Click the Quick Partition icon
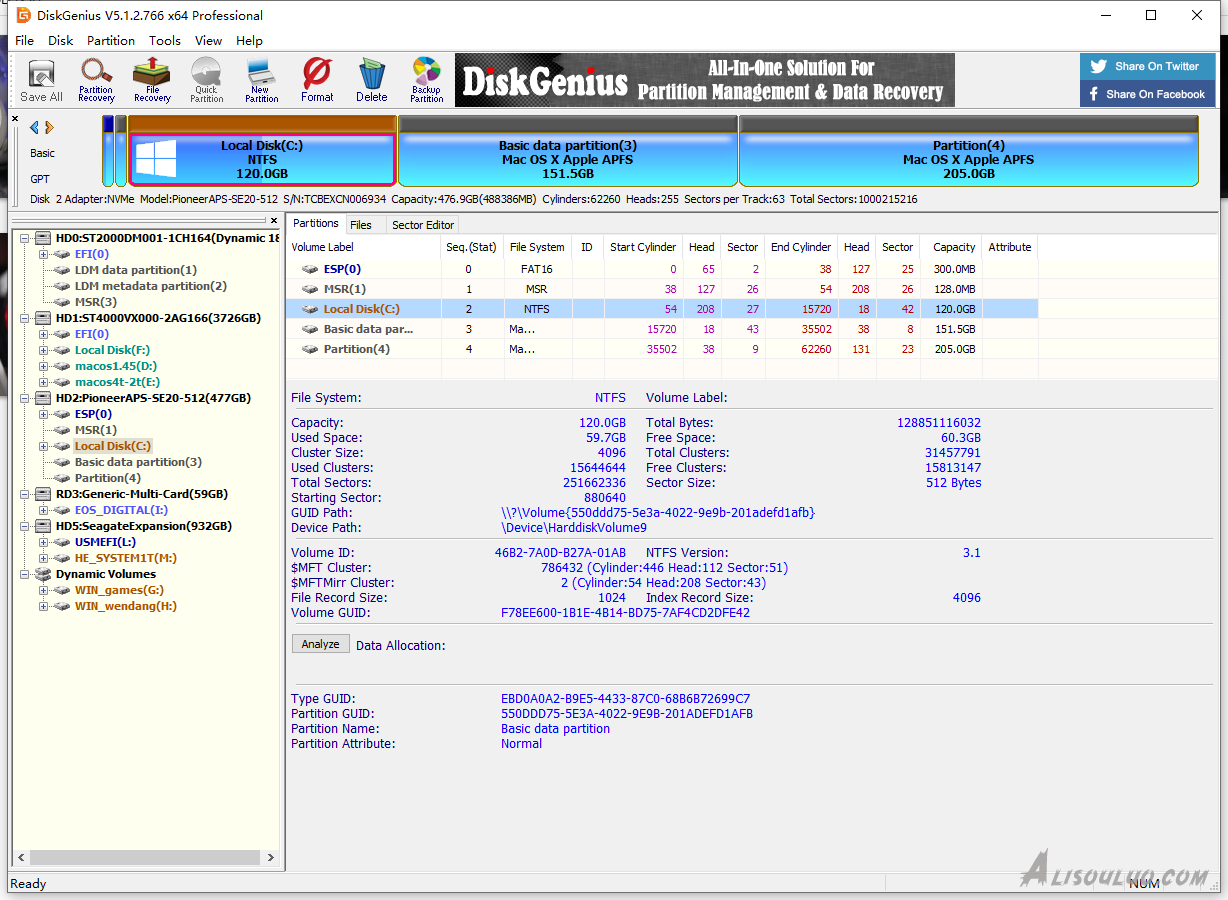1228x900 pixels. coord(206,80)
